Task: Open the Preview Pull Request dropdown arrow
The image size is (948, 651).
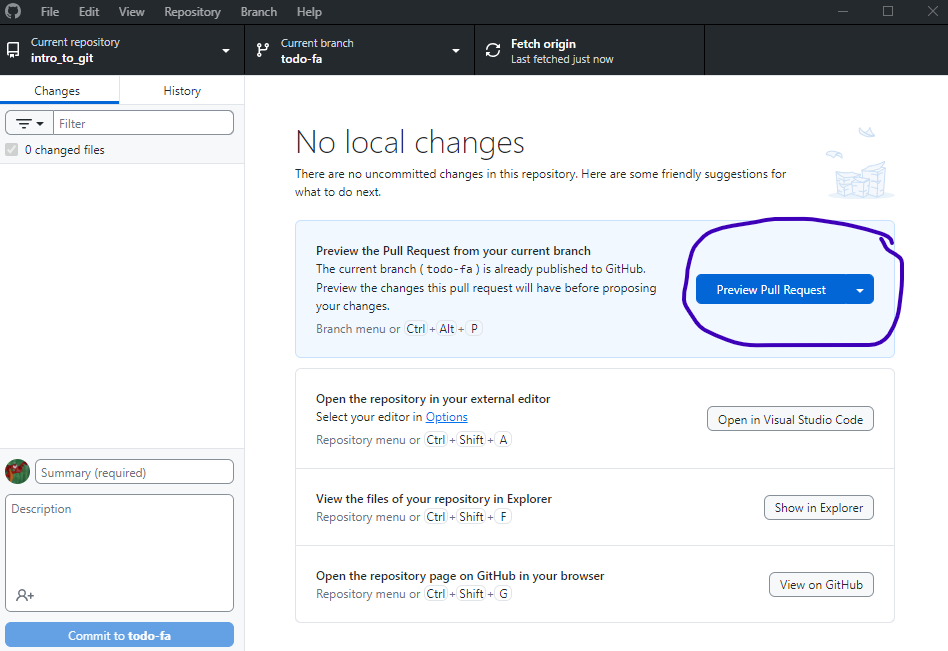Action: 860,290
